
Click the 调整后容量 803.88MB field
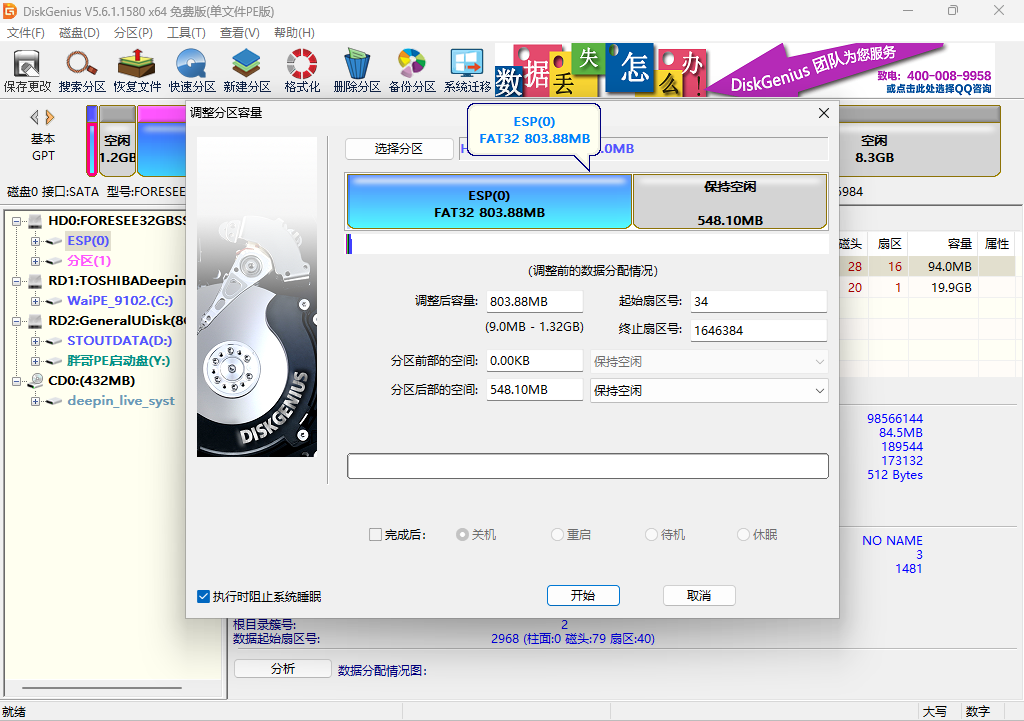(534, 302)
